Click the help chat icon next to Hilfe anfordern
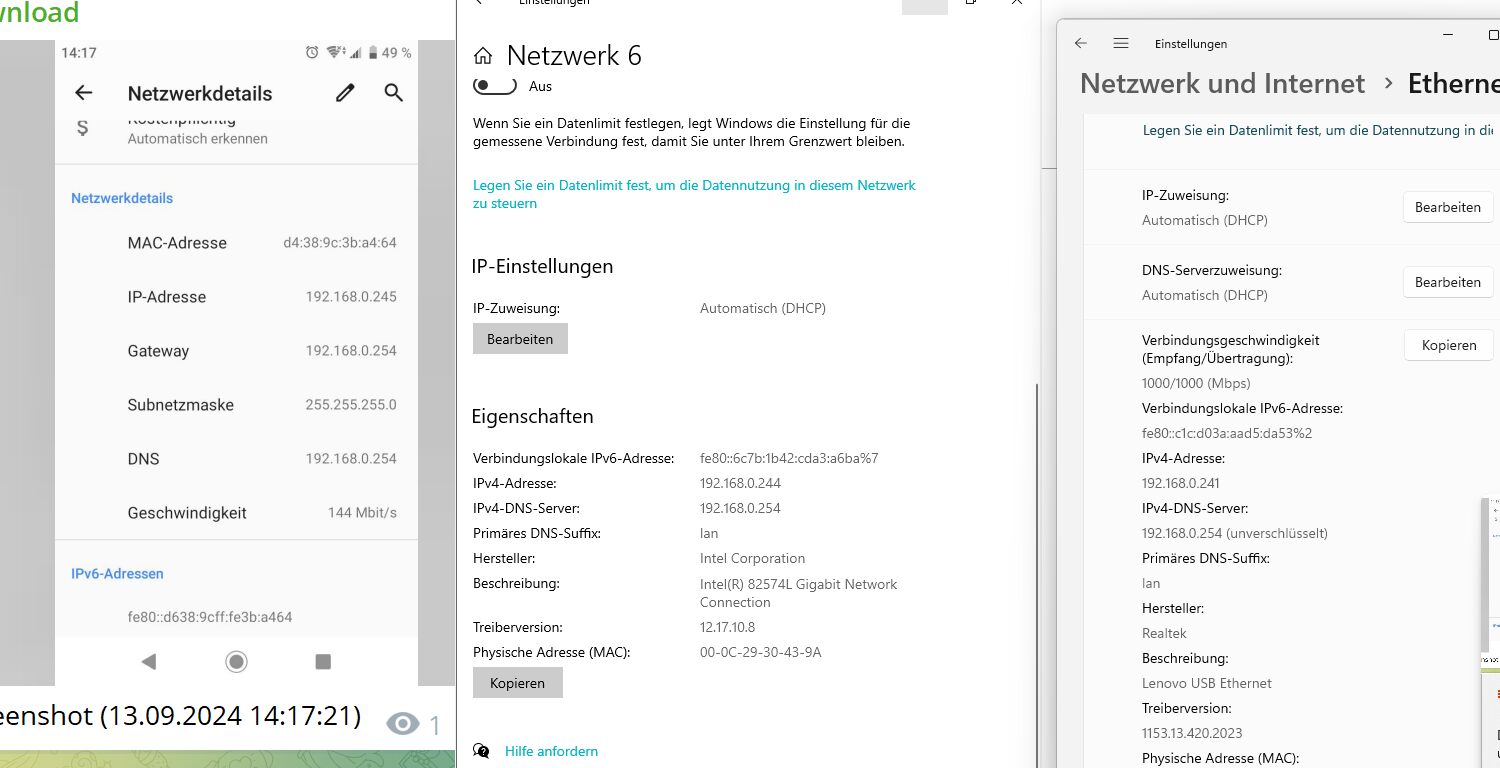Viewport: 1500px width, 768px height. [x=482, y=751]
